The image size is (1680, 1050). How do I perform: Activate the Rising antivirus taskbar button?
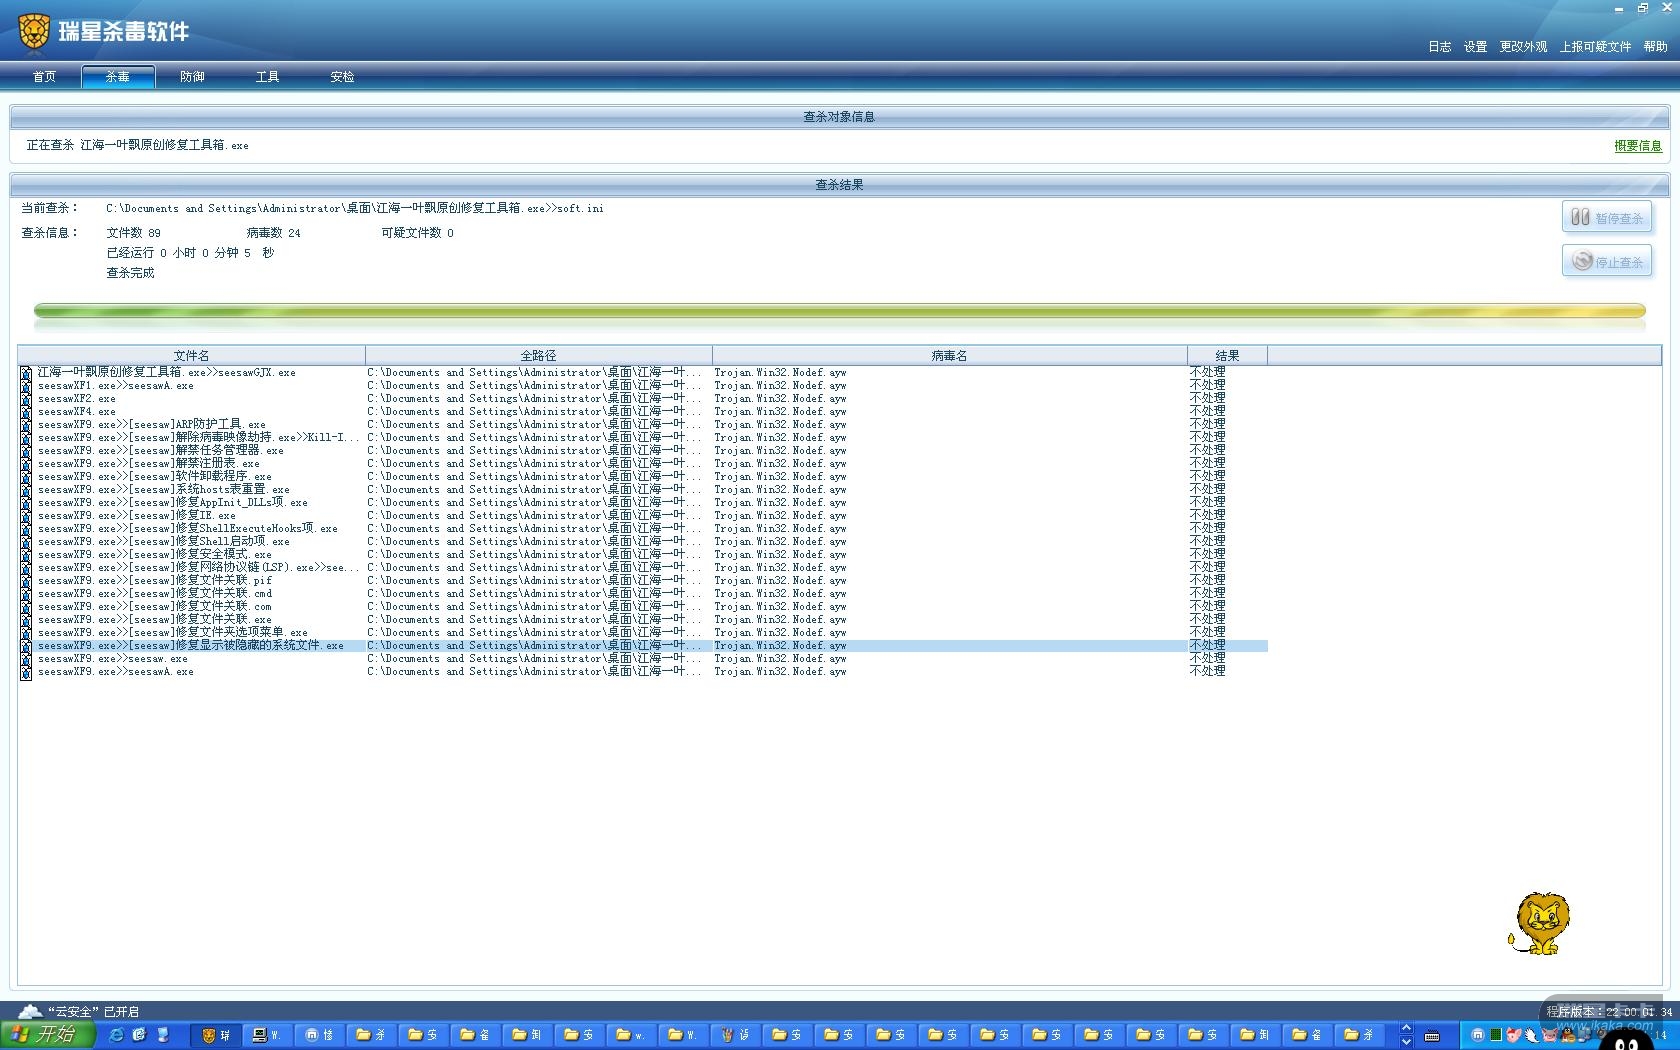click(x=217, y=1035)
